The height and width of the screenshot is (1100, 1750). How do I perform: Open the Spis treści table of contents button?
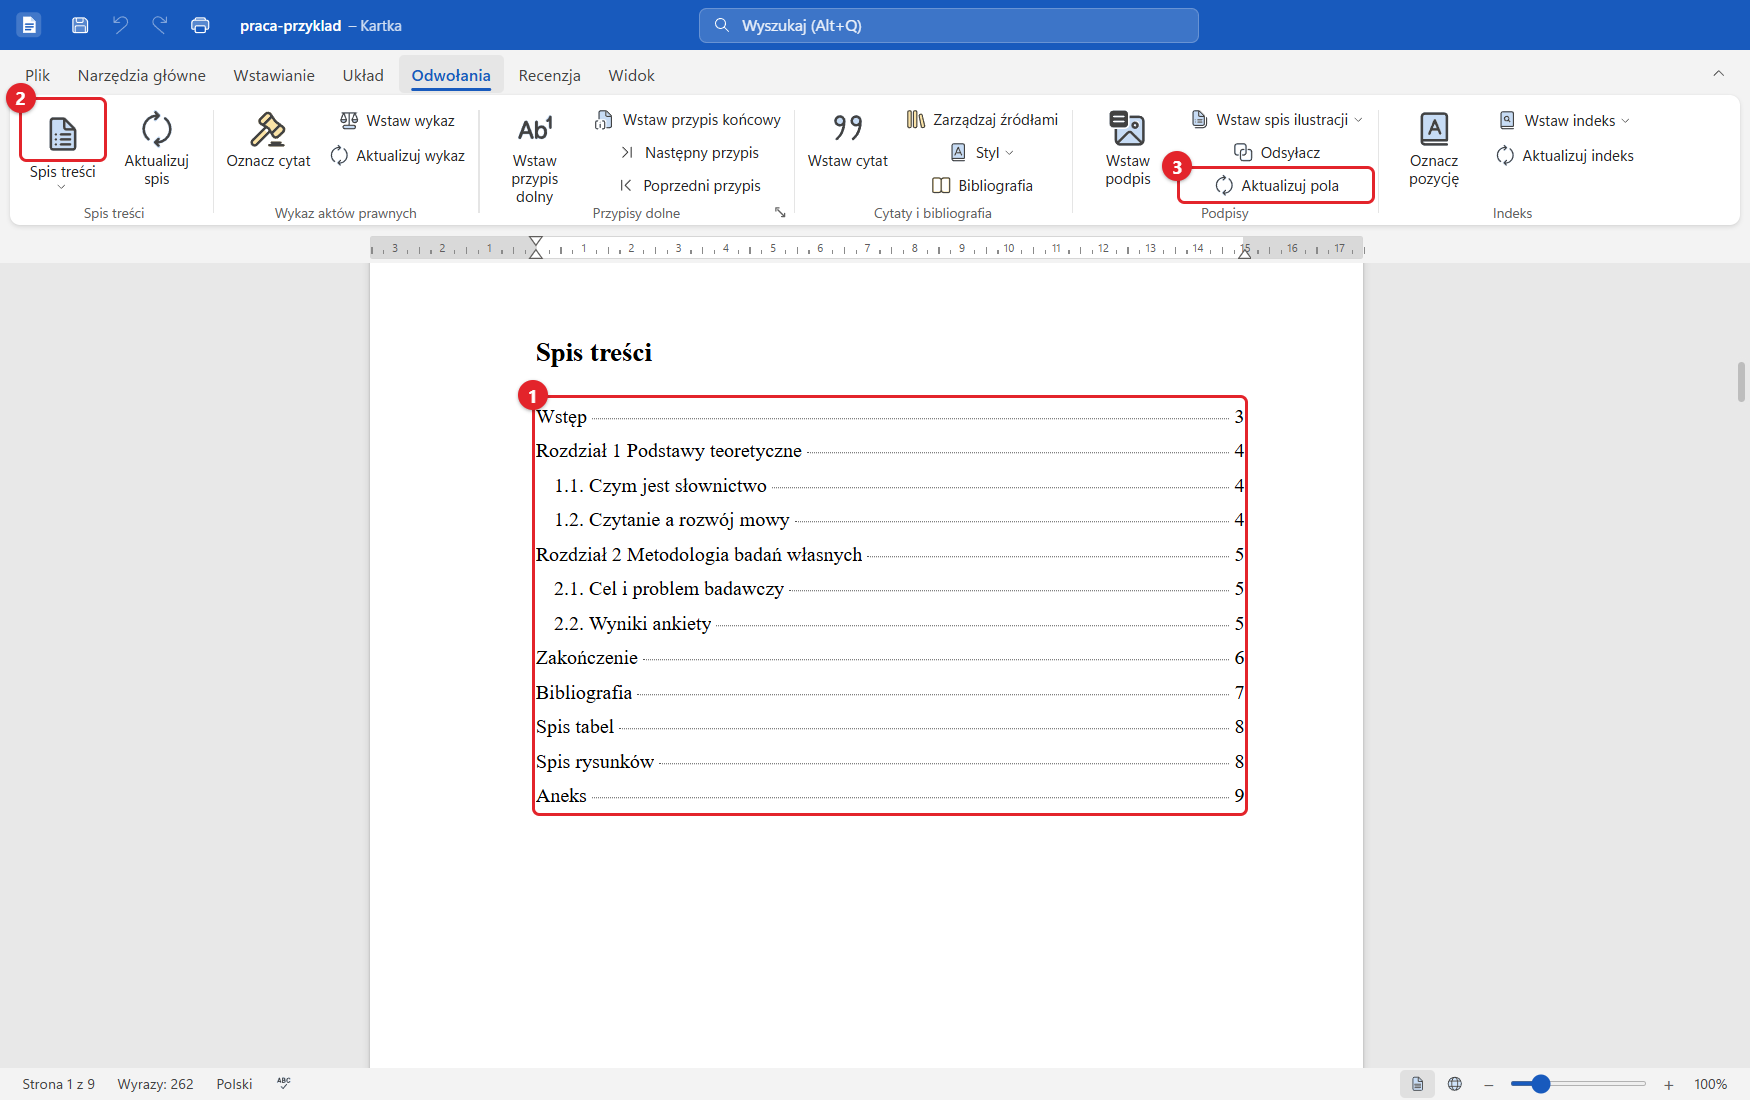coord(62,147)
